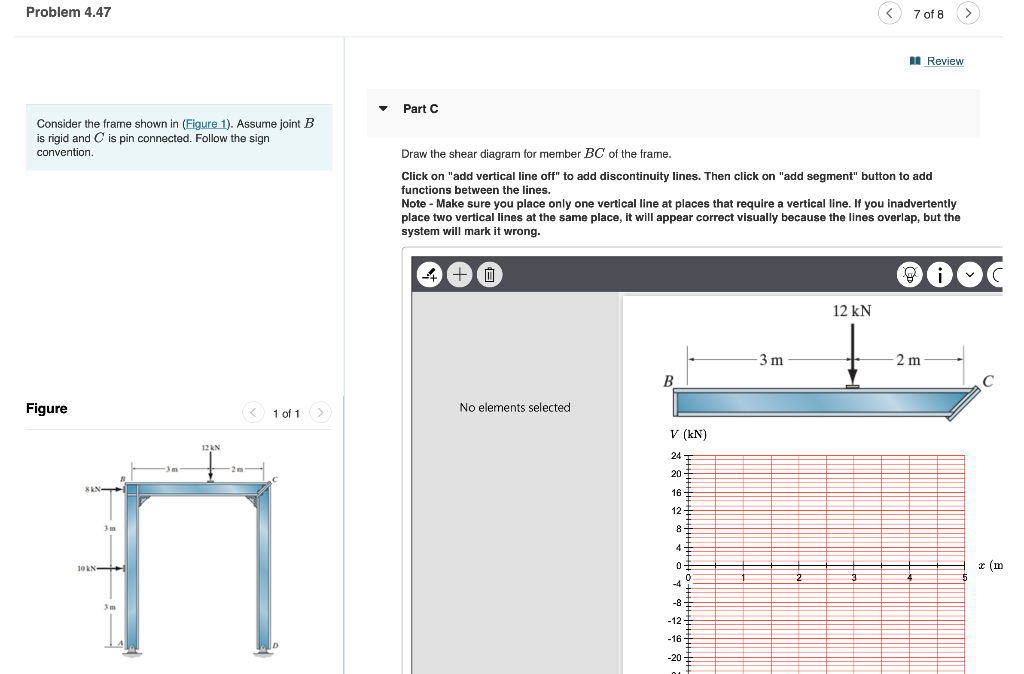Click the trash delete icon
The width and height of the screenshot is (1024, 674).
point(490,274)
